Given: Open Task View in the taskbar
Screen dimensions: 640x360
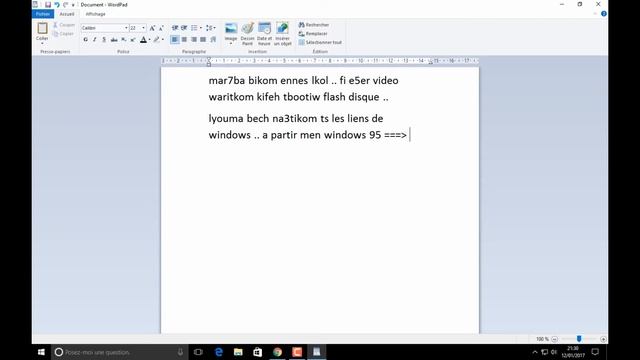Looking at the screenshot, I should coord(198,352).
